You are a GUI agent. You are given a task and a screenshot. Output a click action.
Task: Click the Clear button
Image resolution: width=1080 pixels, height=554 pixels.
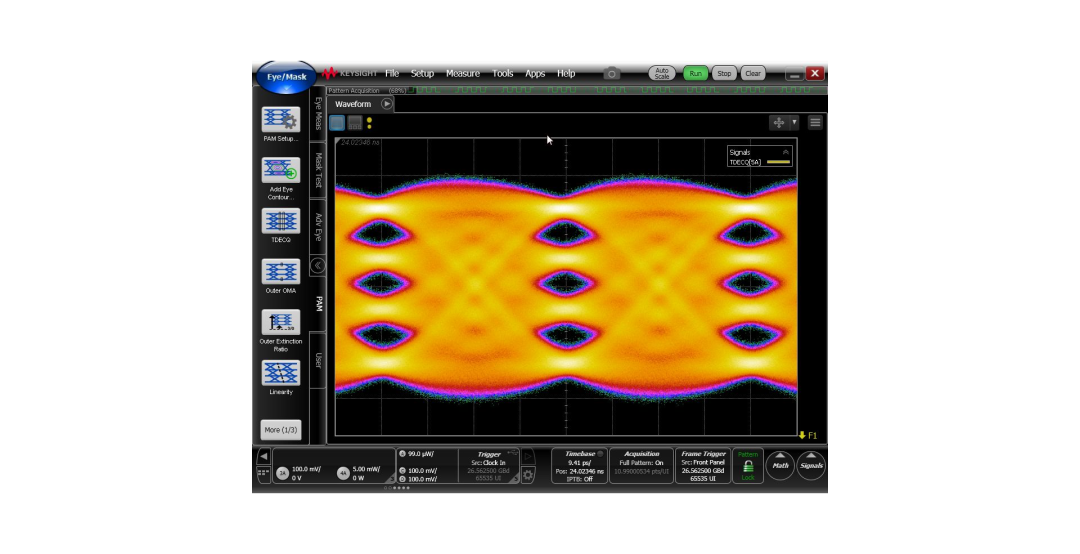[753, 73]
